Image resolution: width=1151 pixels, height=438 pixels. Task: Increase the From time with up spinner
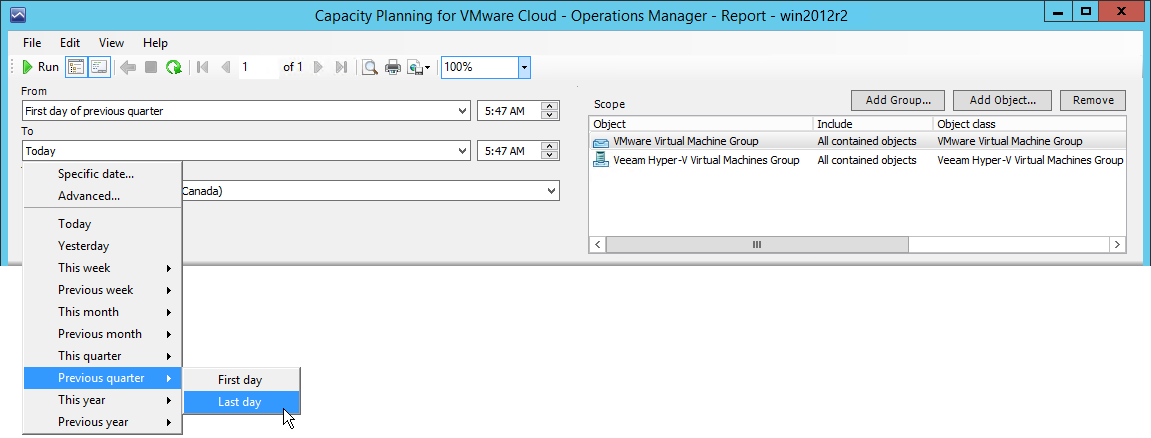549,106
